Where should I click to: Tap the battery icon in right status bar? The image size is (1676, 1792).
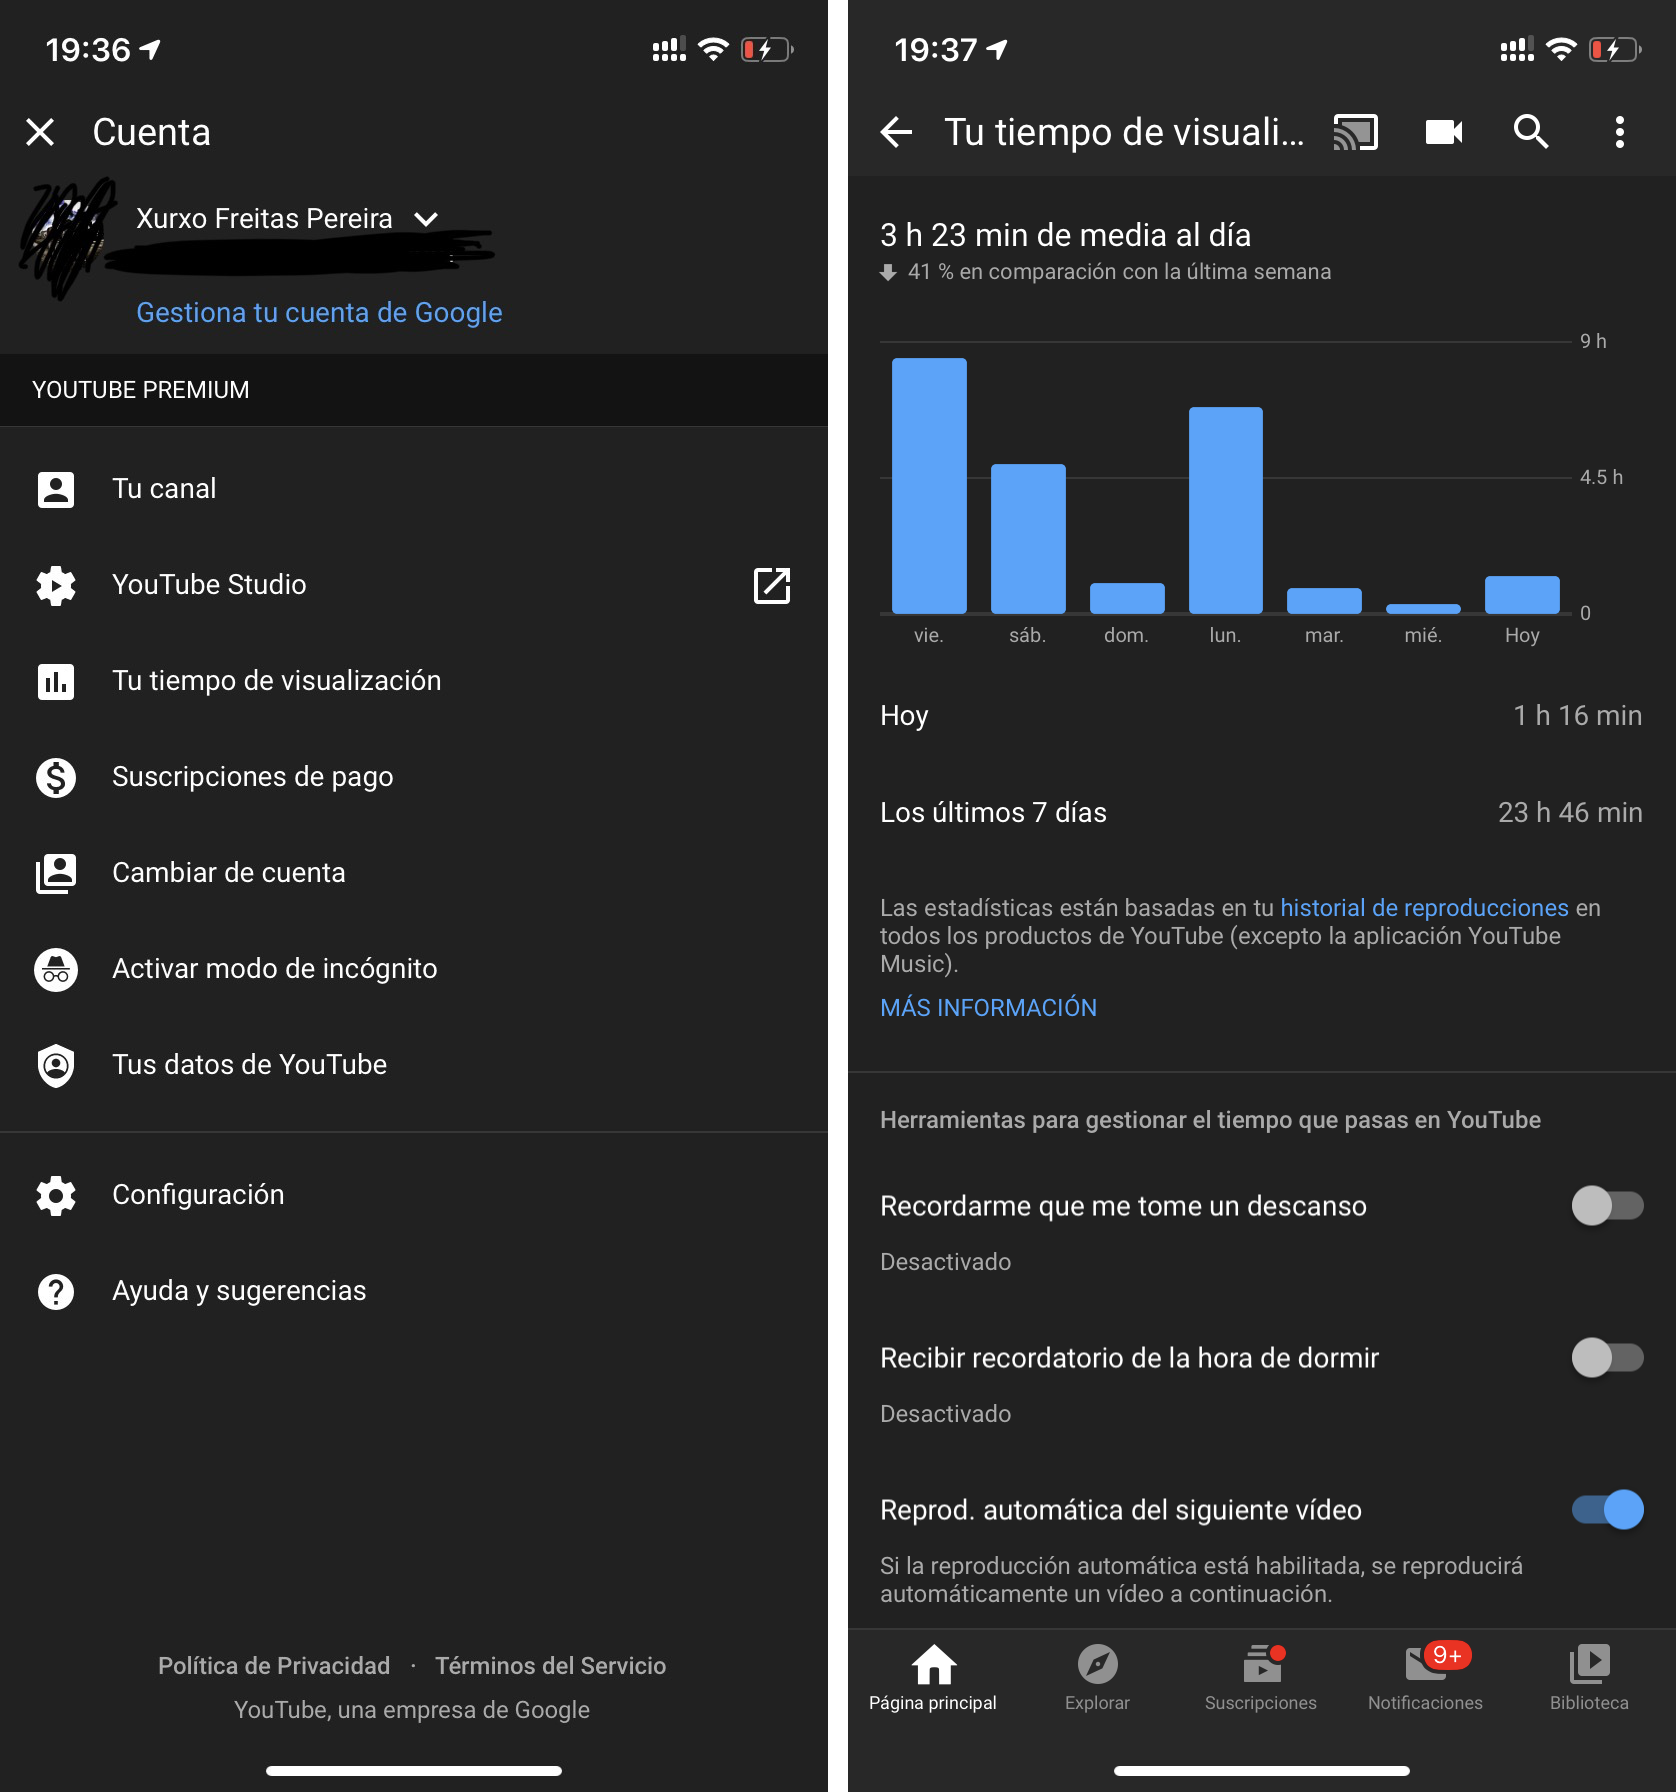(1616, 49)
